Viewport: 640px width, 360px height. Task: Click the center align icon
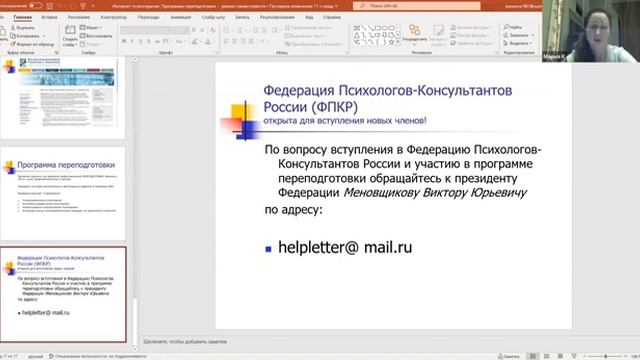[x=234, y=41]
